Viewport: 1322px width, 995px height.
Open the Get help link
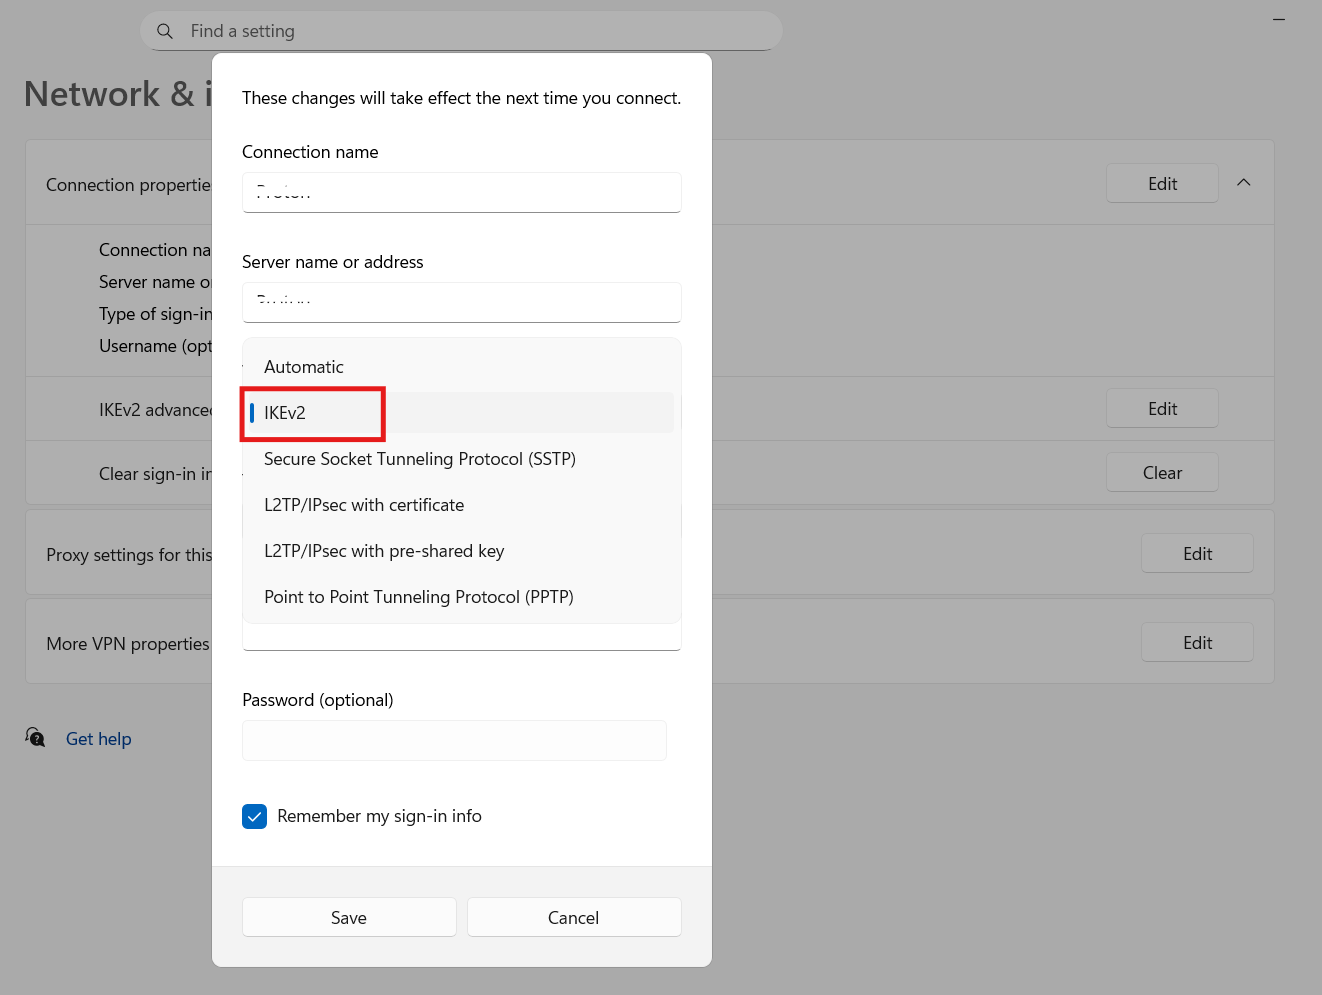[x=98, y=738]
